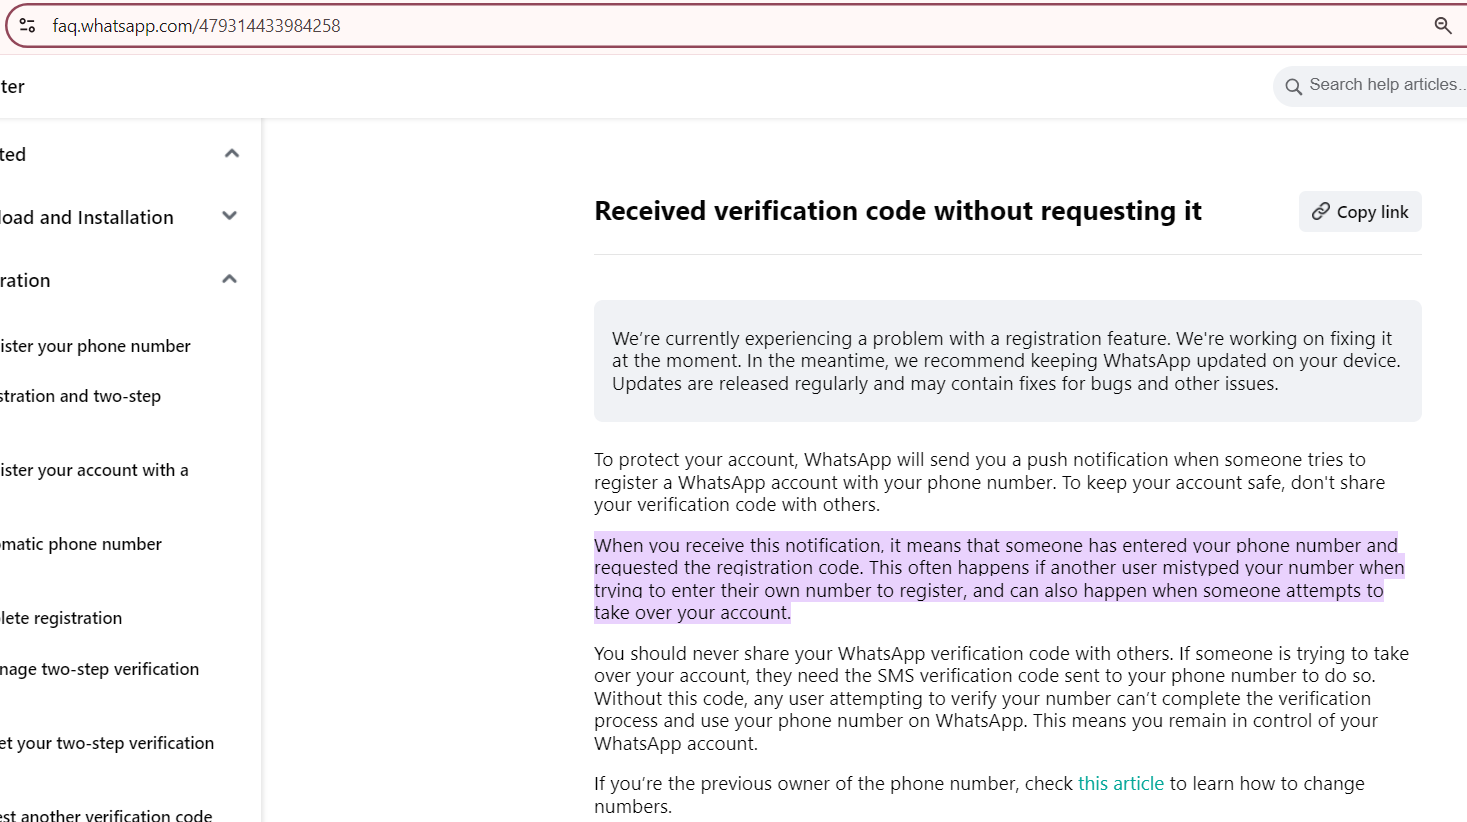Click the faq.whatsapp.com URL in address bar
The height and width of the screenshot is (822, 1467).
(x=196, y=26)
